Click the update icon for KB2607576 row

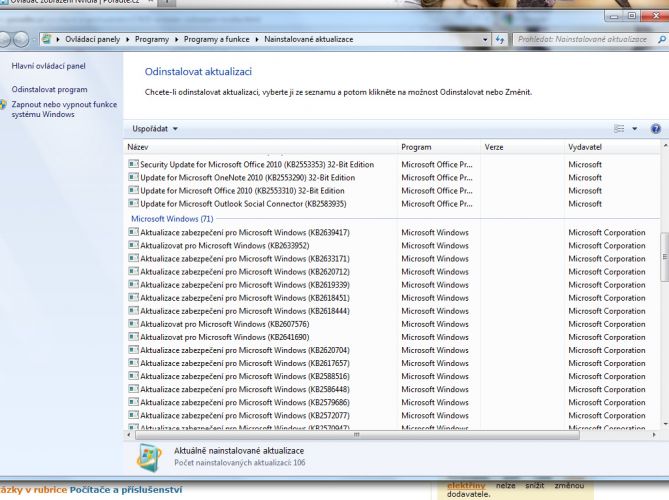pyautogui.click(x=133, y=324)
